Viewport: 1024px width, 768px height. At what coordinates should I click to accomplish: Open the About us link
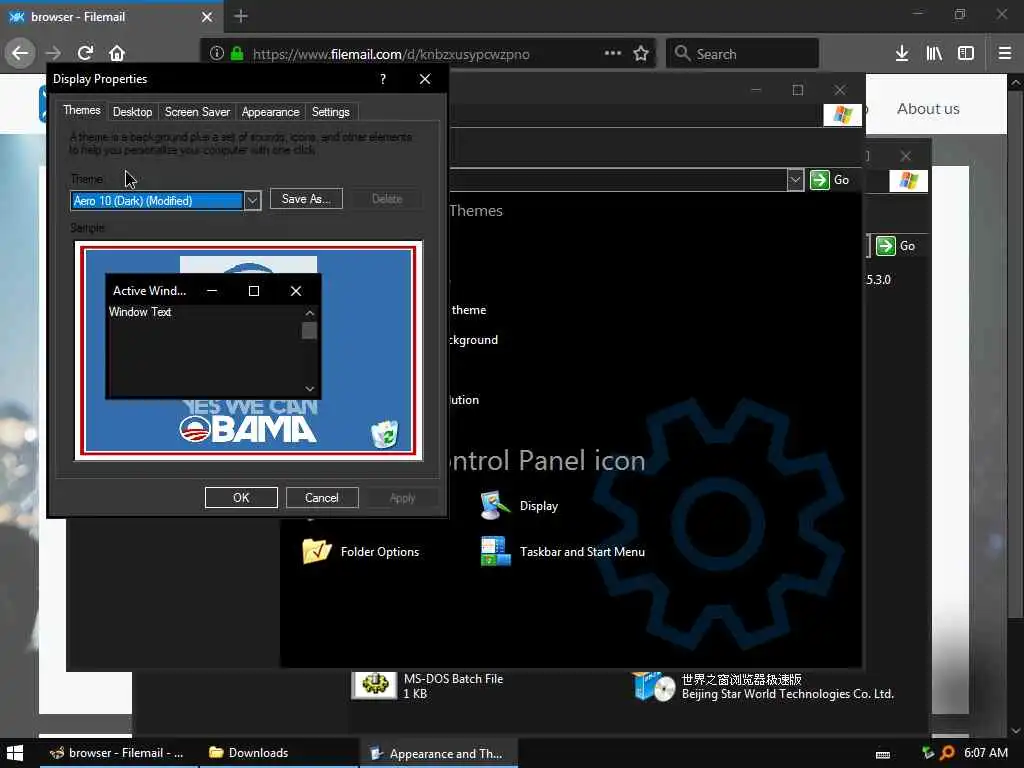(x=928, y=109)
